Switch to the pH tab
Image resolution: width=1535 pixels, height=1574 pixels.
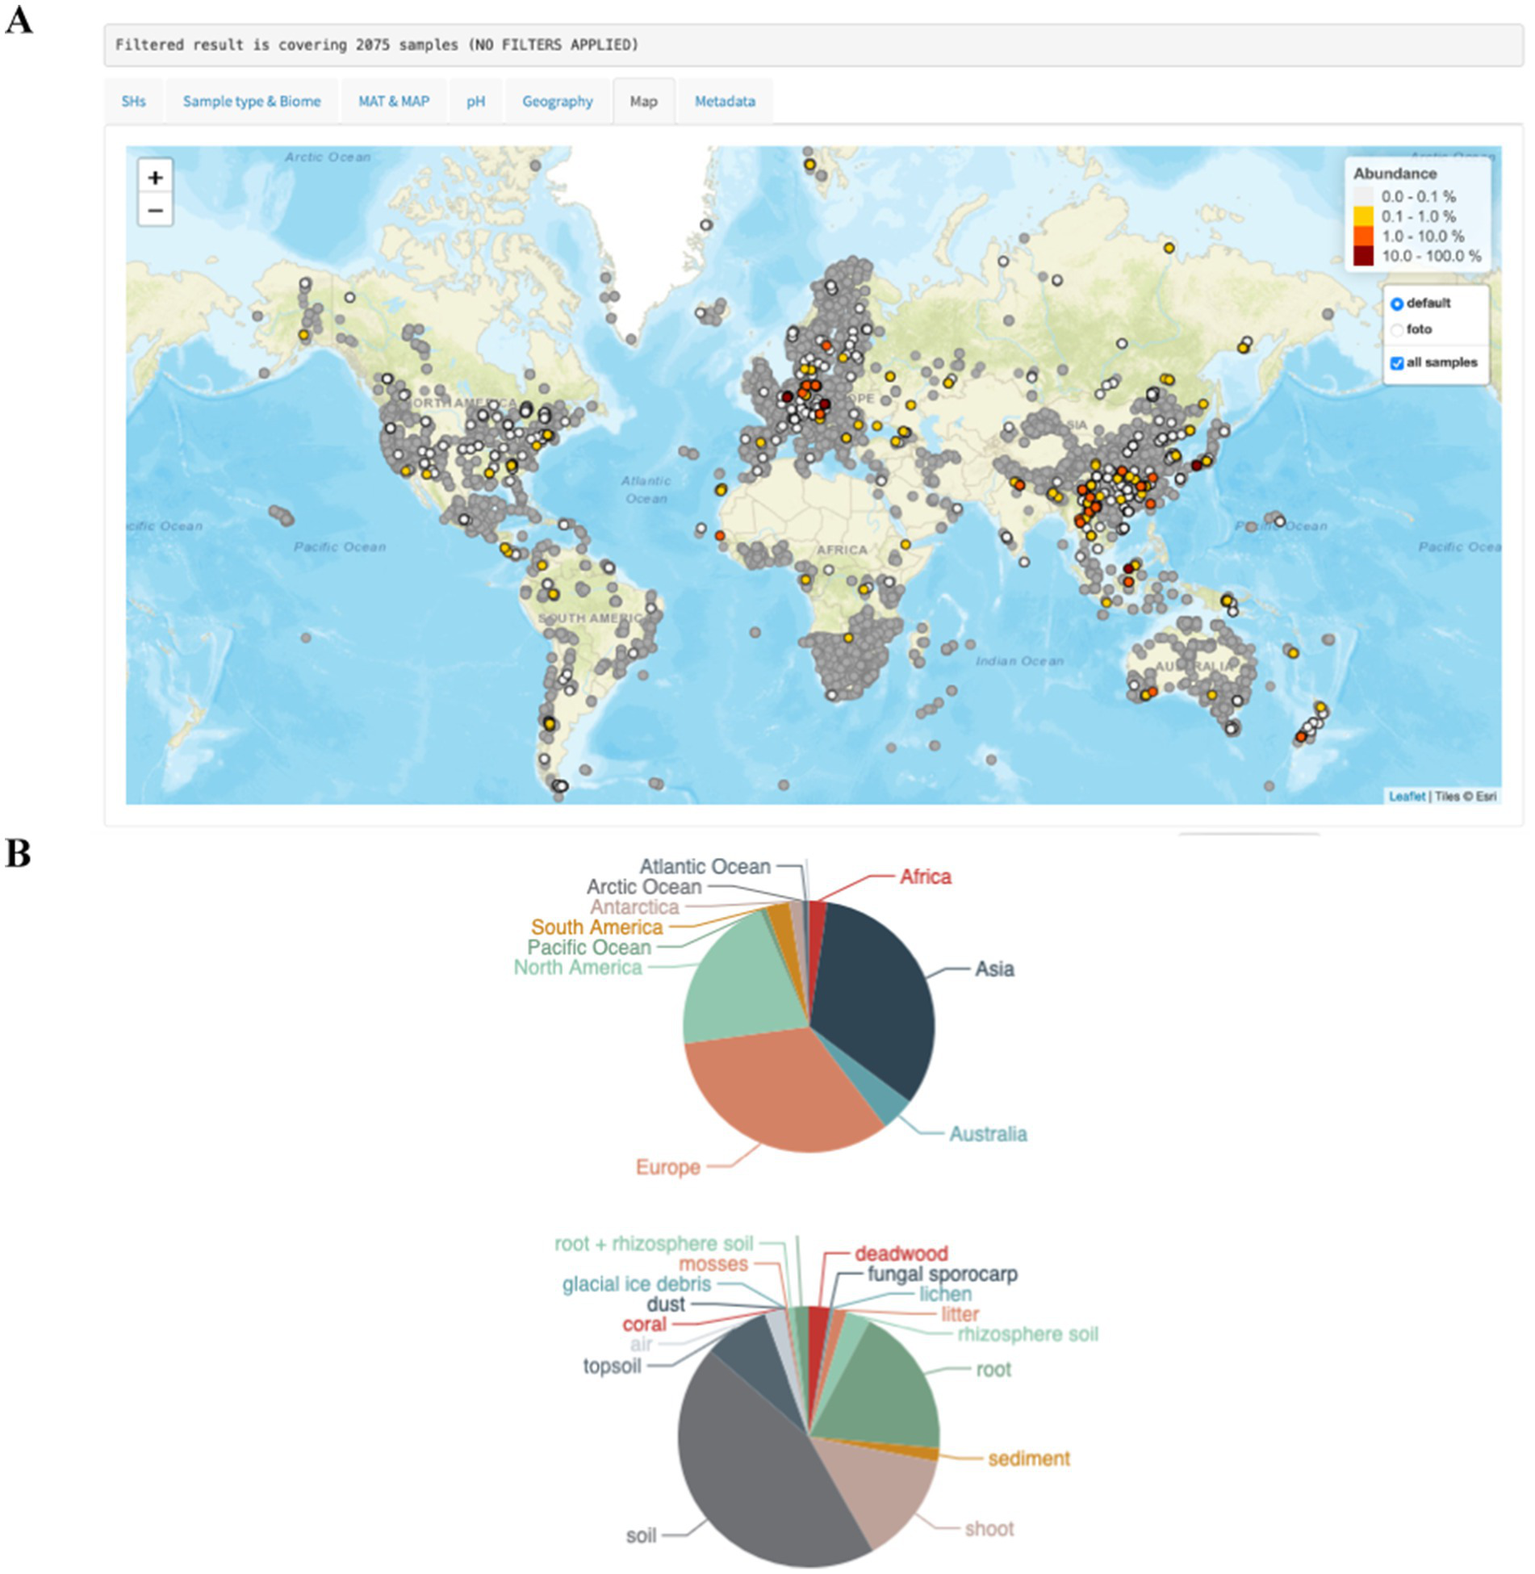tap(476, 101)
